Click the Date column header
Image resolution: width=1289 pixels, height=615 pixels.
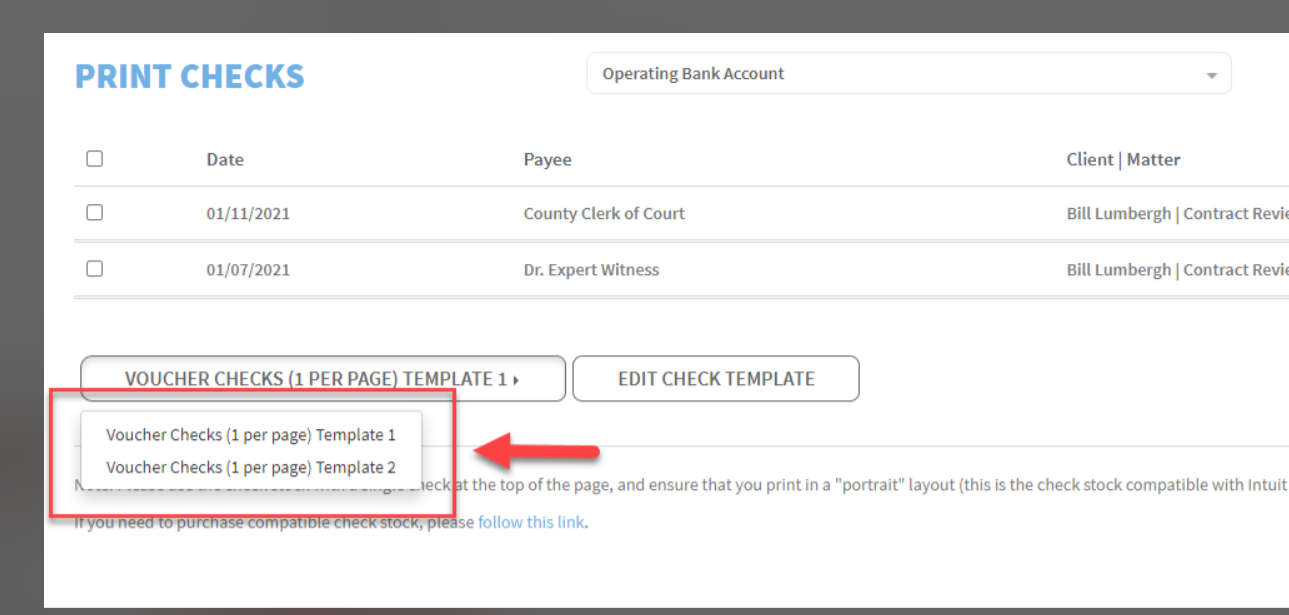tap(225, 159)
